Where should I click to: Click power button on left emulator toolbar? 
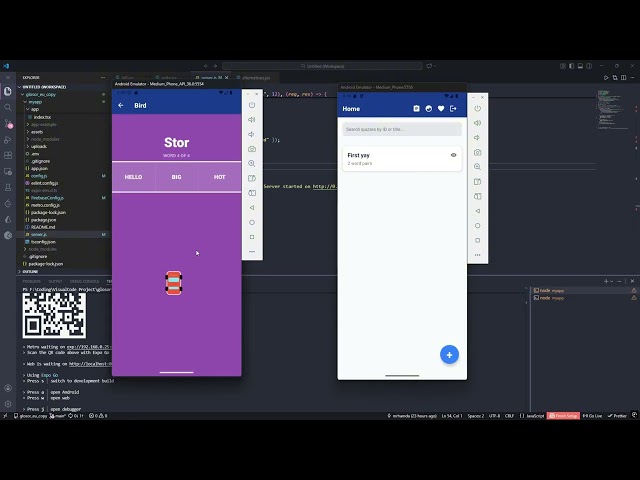(x=252, y=105)
